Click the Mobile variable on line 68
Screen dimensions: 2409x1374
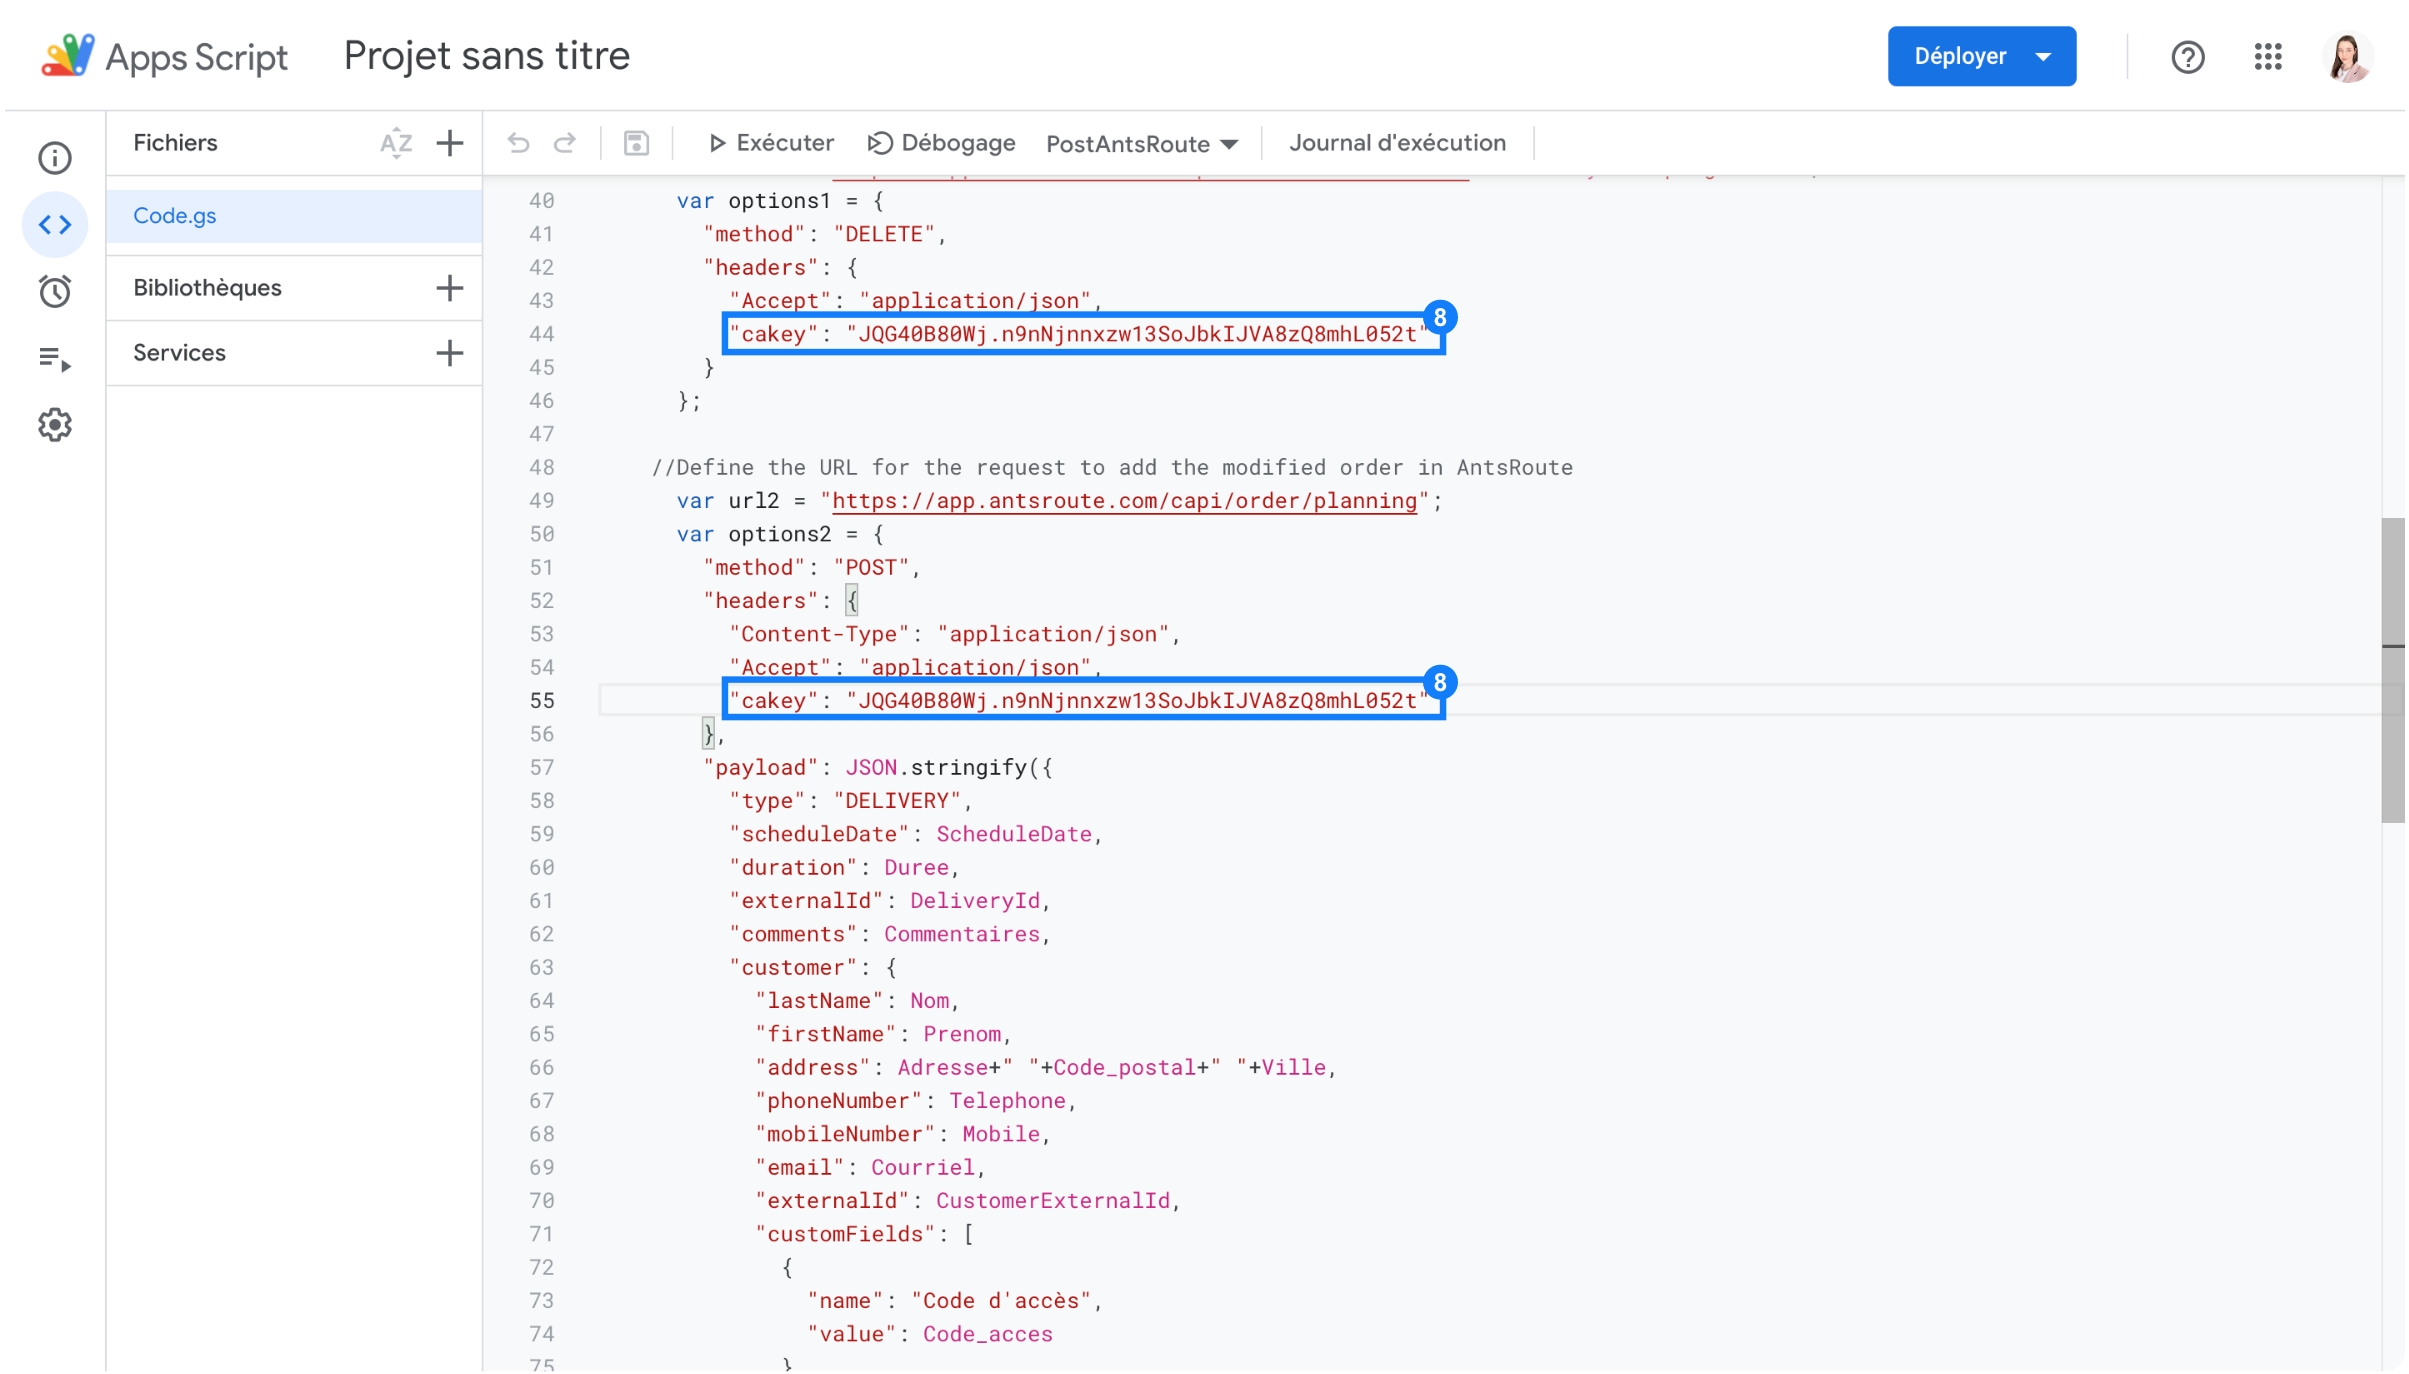pyautogui.click(x=1001, y=1134)
